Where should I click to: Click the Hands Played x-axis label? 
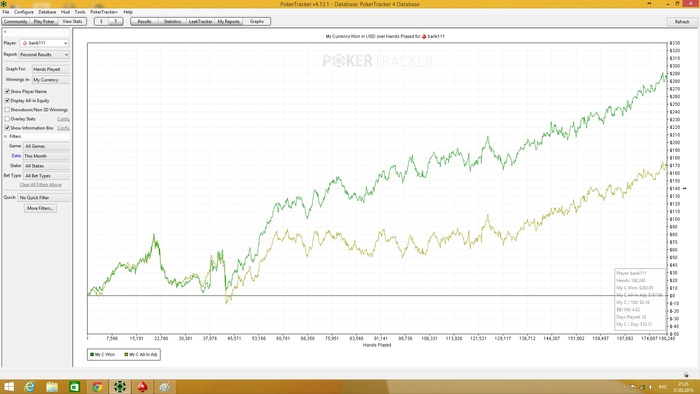[x=377, y=345]
